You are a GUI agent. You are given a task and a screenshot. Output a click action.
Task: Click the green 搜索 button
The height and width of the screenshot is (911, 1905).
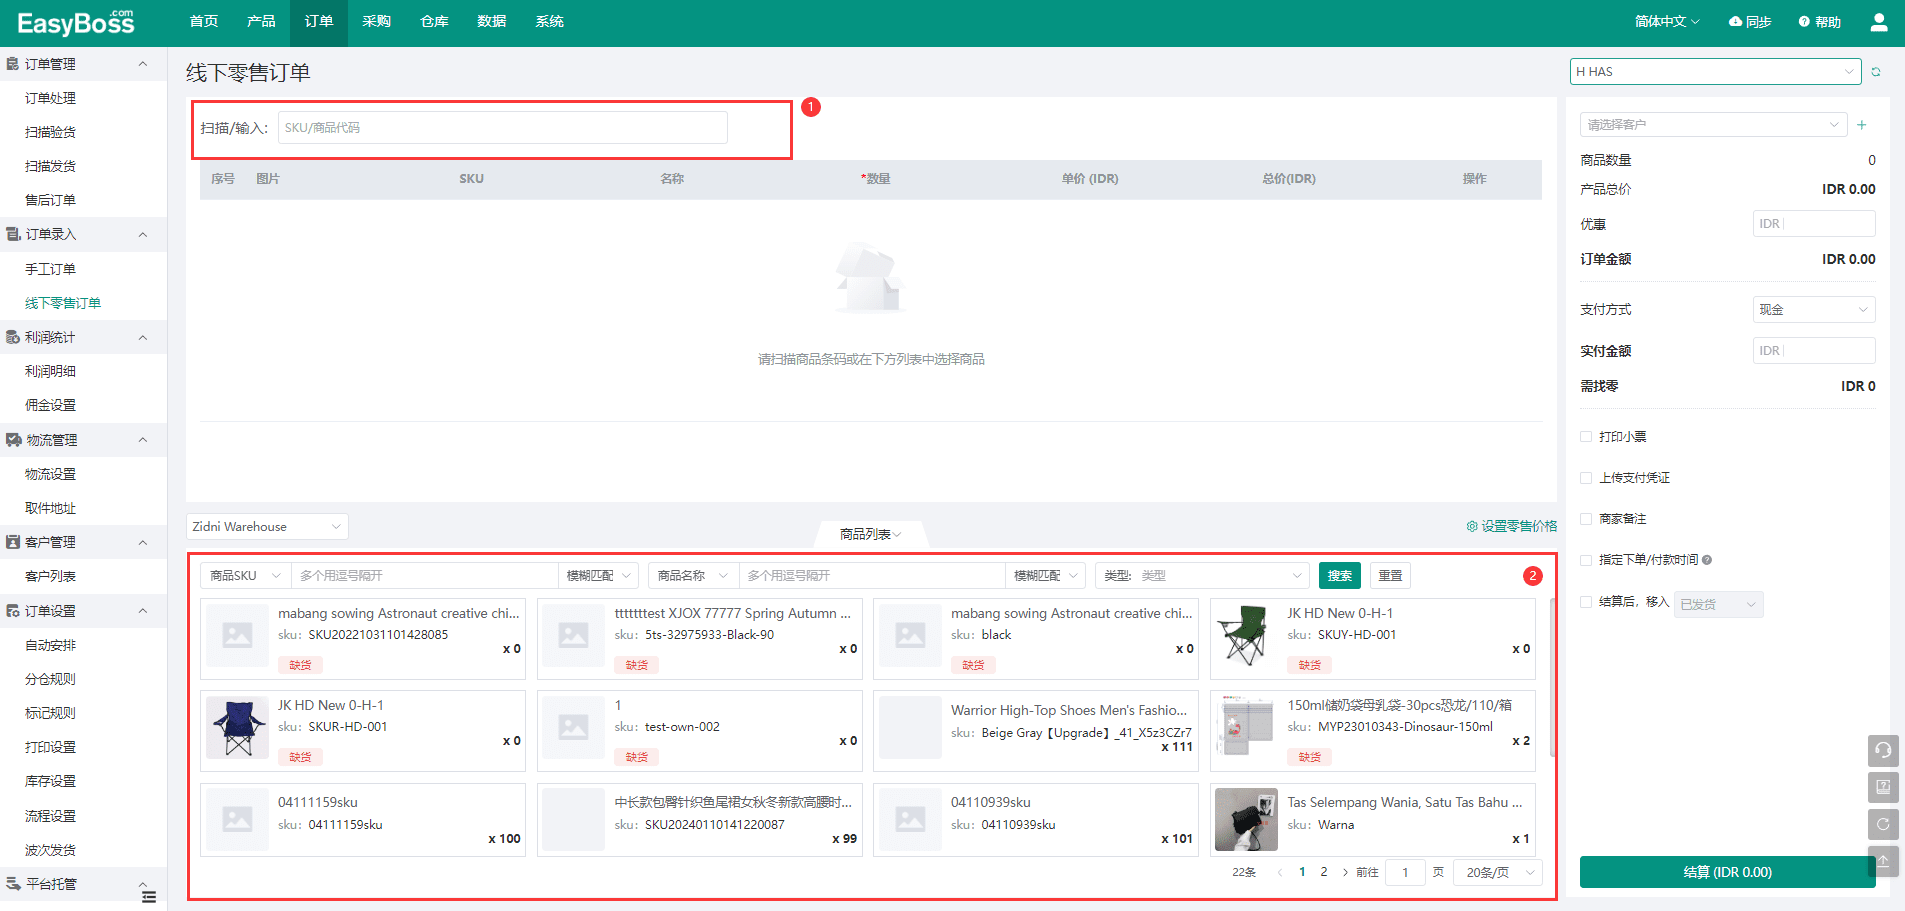1339,576
